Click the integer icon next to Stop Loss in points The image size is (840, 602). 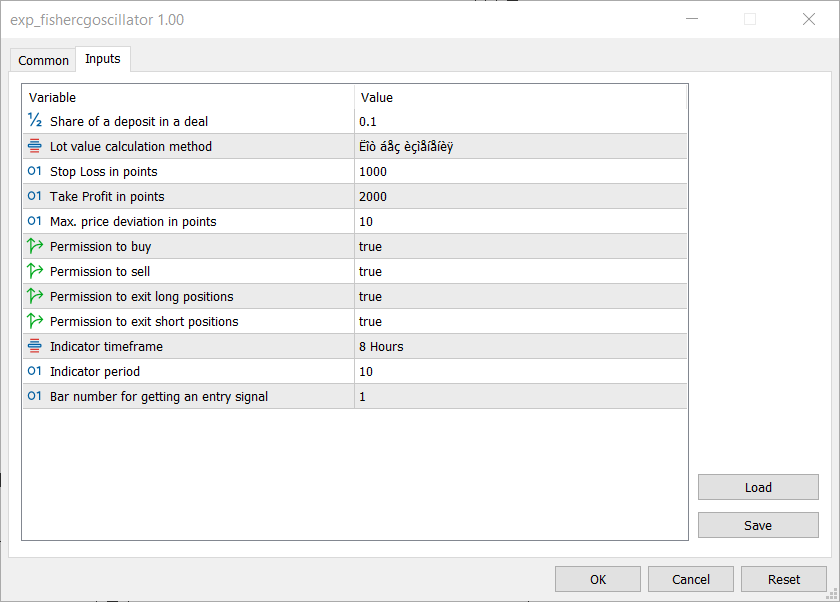pyautogui.click(x=35, y=171)
